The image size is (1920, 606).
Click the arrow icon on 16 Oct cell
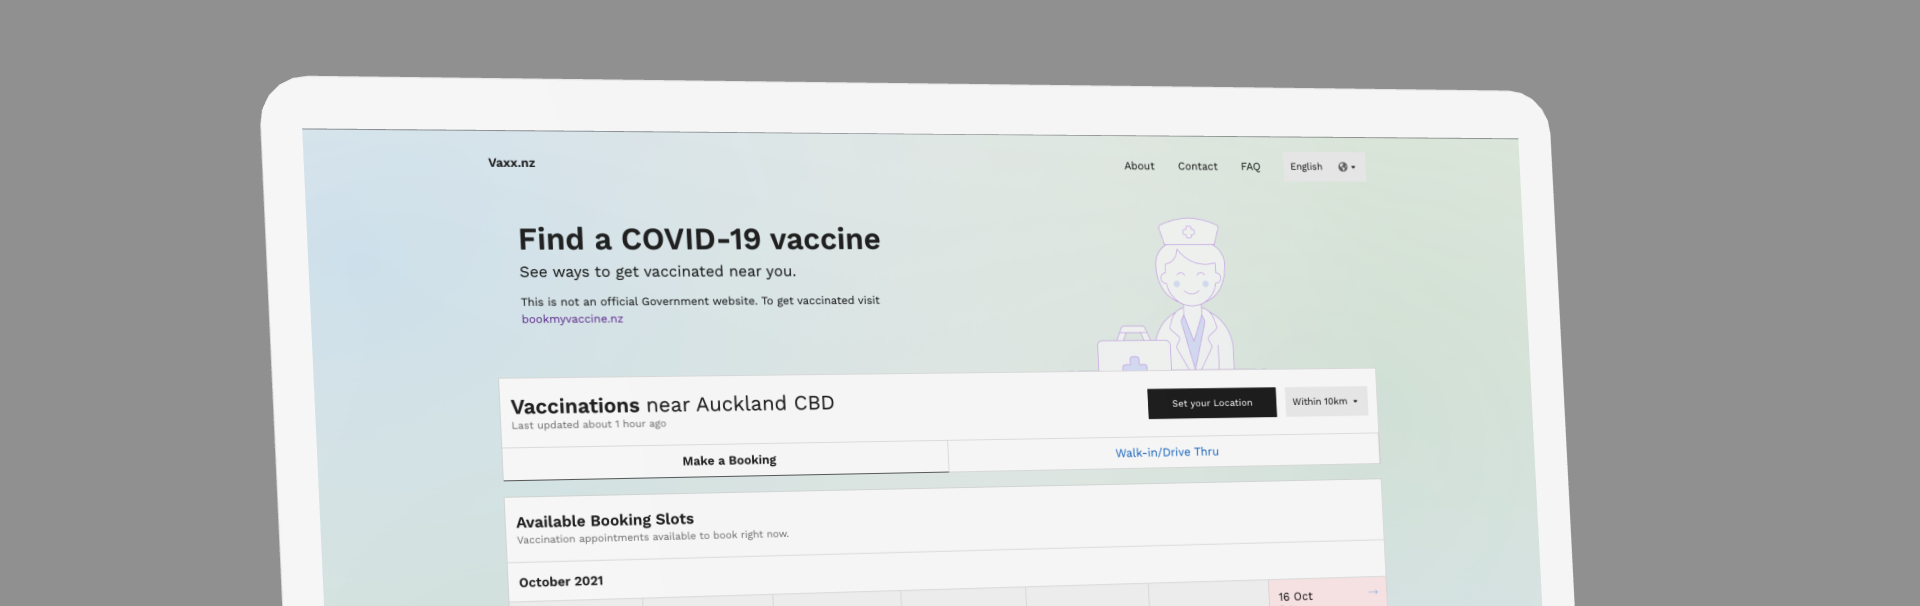pyautogui.click(x=1373, y=592)
